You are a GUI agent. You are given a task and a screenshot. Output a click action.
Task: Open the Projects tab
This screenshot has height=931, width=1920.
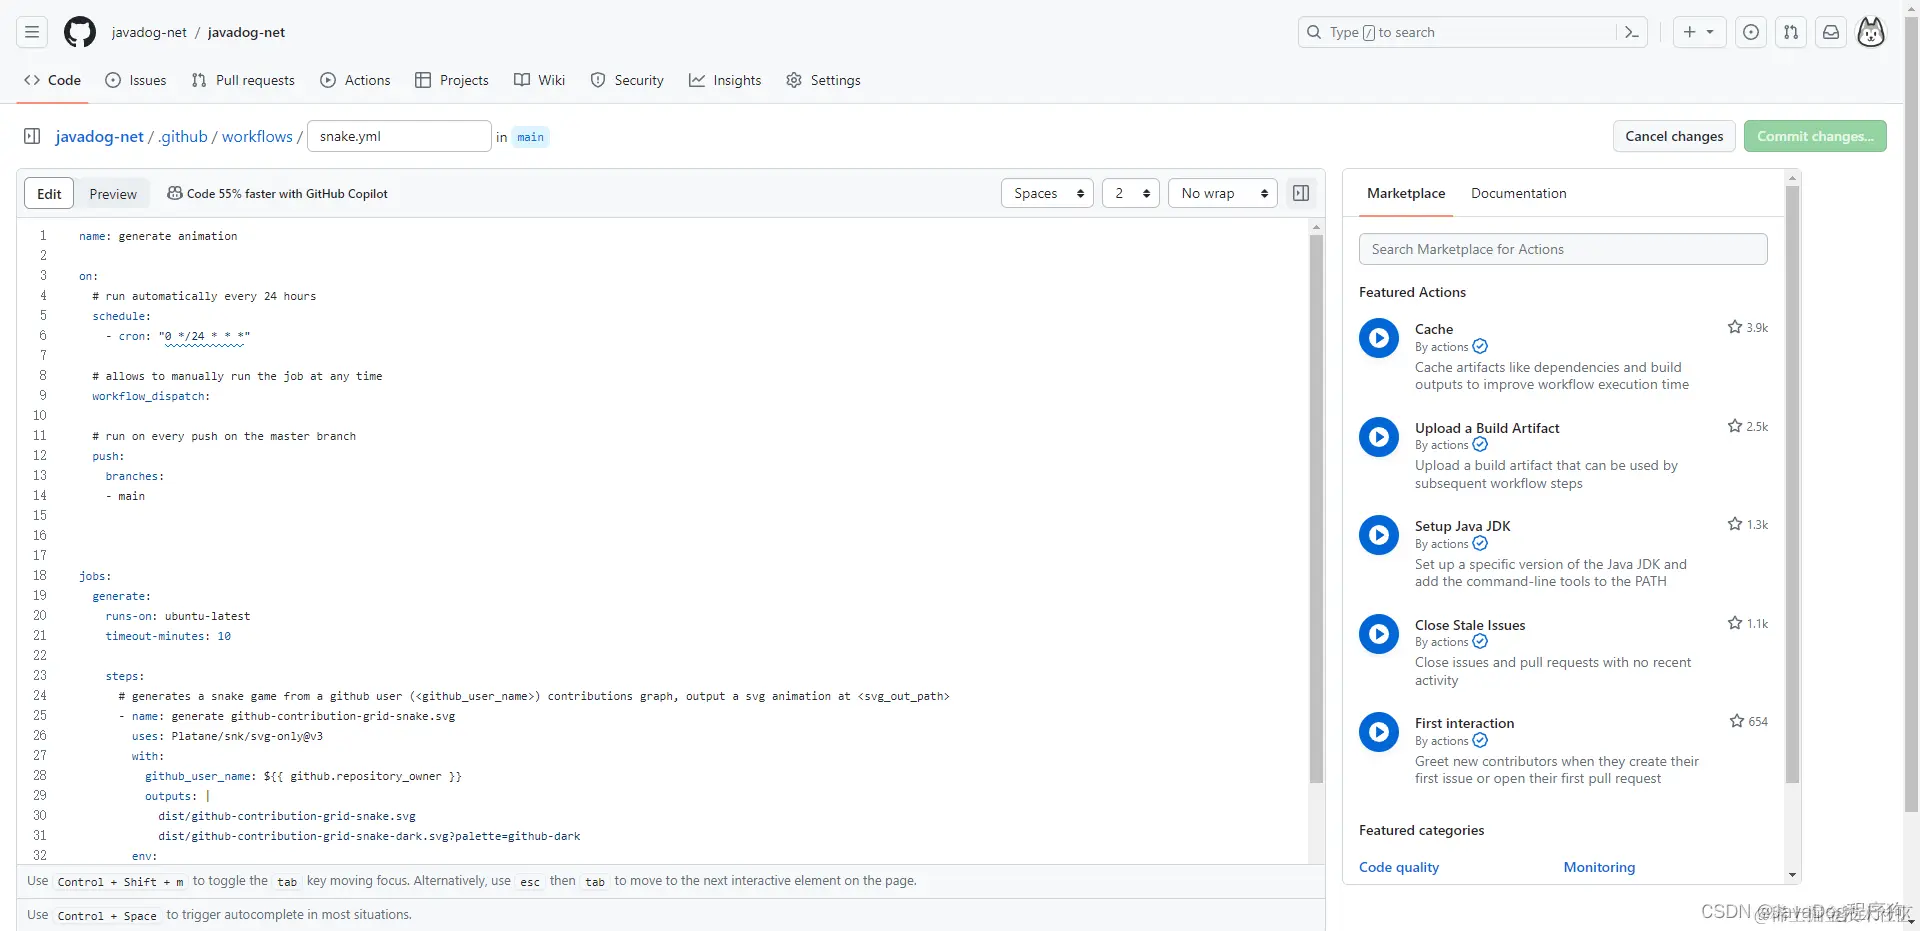pyautogui.click(x=452, y=80)
